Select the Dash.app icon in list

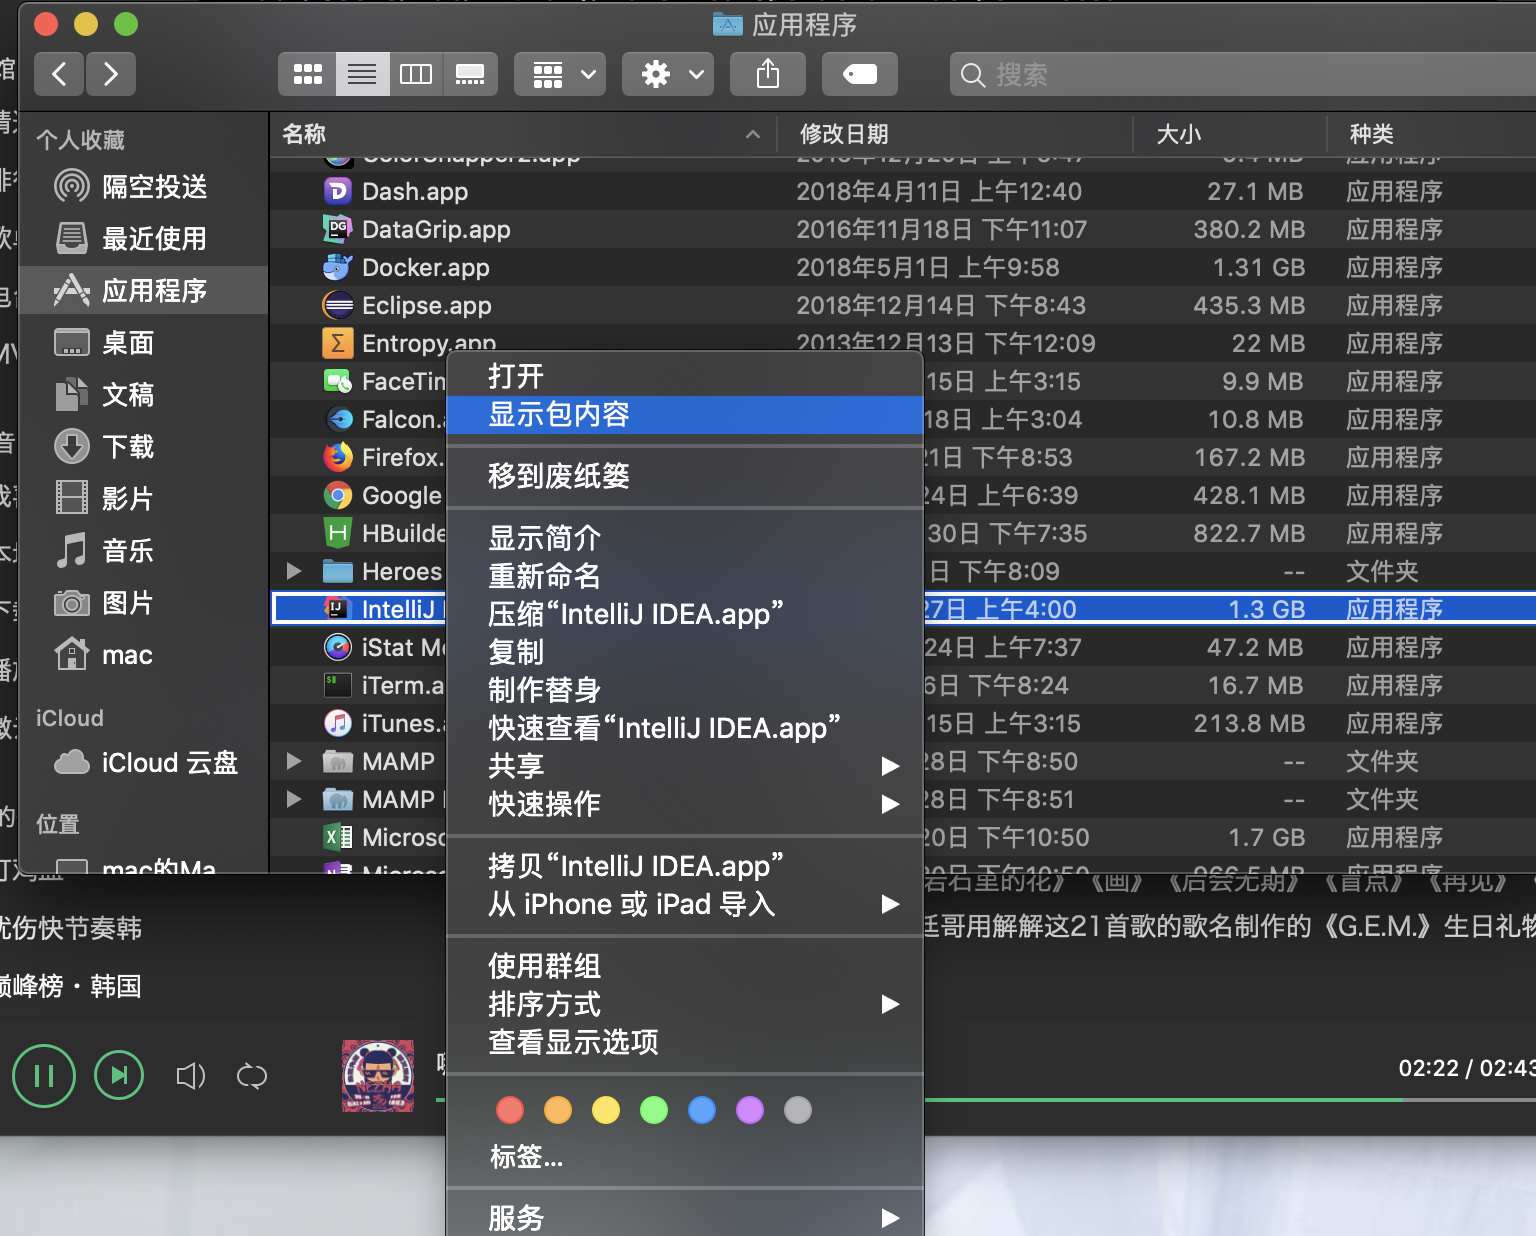point(338,191)
